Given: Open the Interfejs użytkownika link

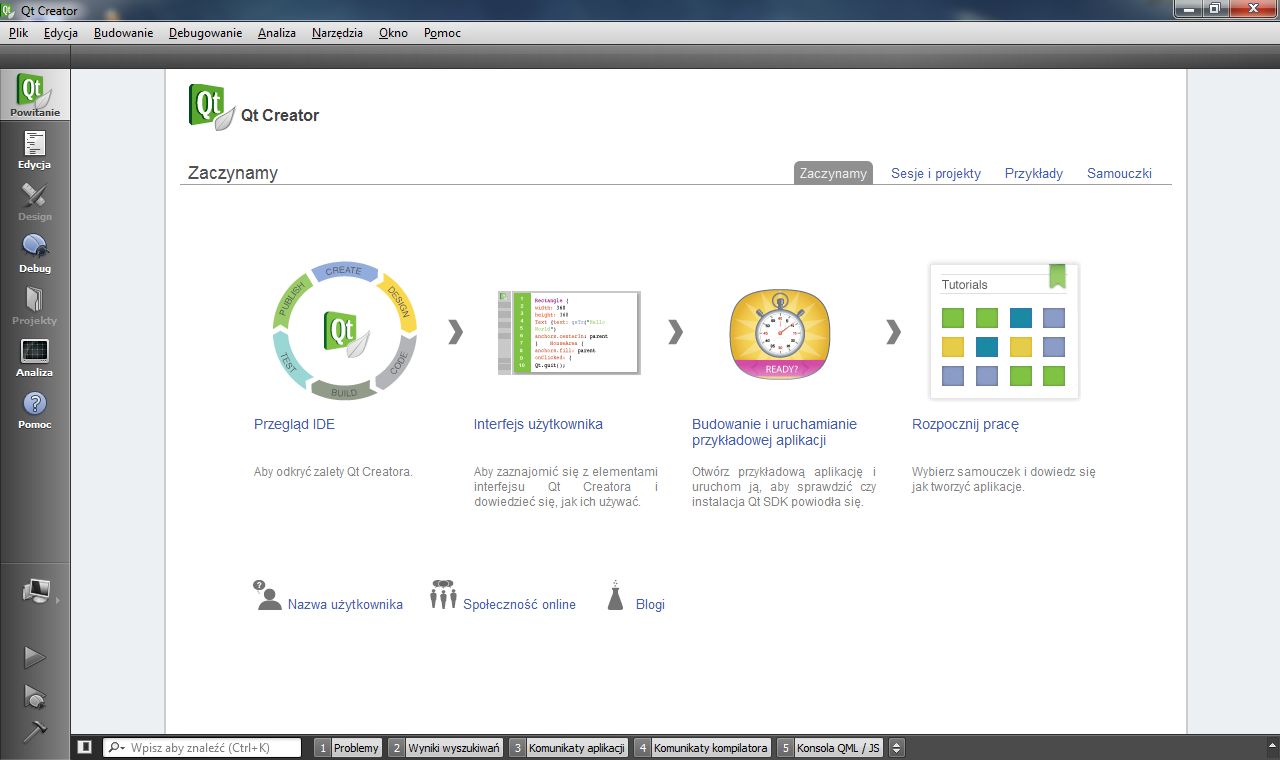Looking at the screenshot, I should [x=538, y=424].
